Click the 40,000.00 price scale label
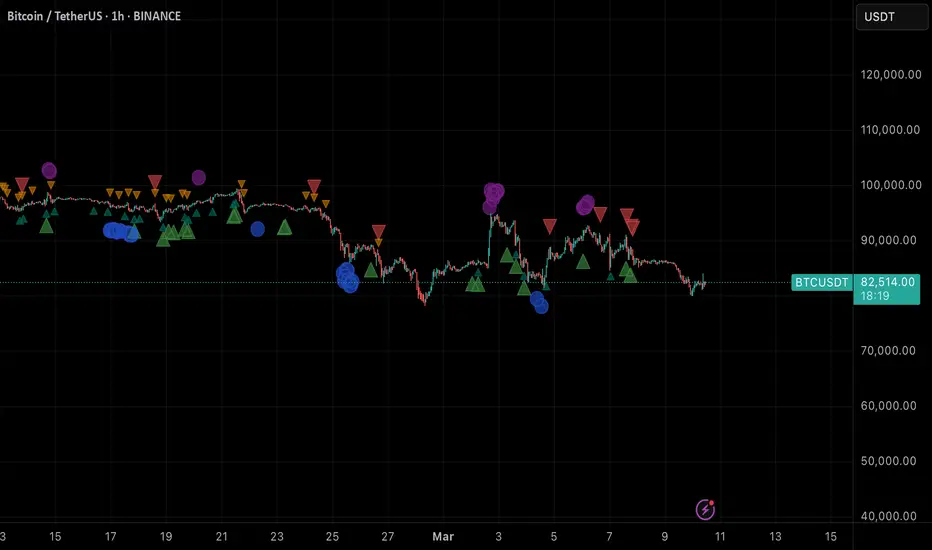Screen dimensions: 932x550 click(x=889, y=516)
